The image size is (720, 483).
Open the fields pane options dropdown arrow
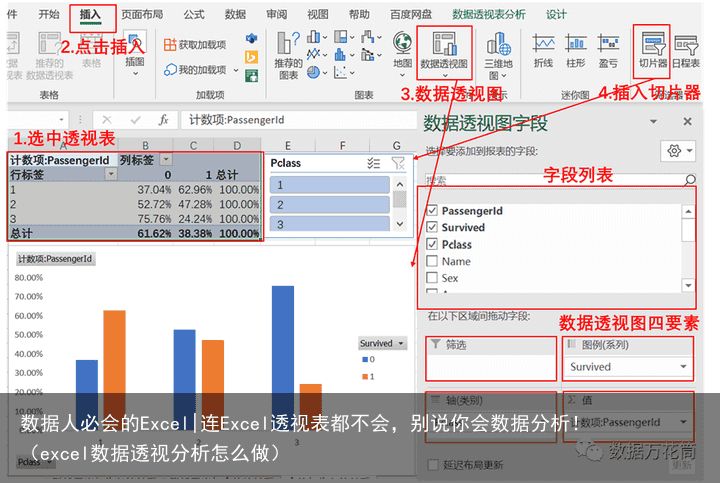pyautogui.click(x=653, y=121)
